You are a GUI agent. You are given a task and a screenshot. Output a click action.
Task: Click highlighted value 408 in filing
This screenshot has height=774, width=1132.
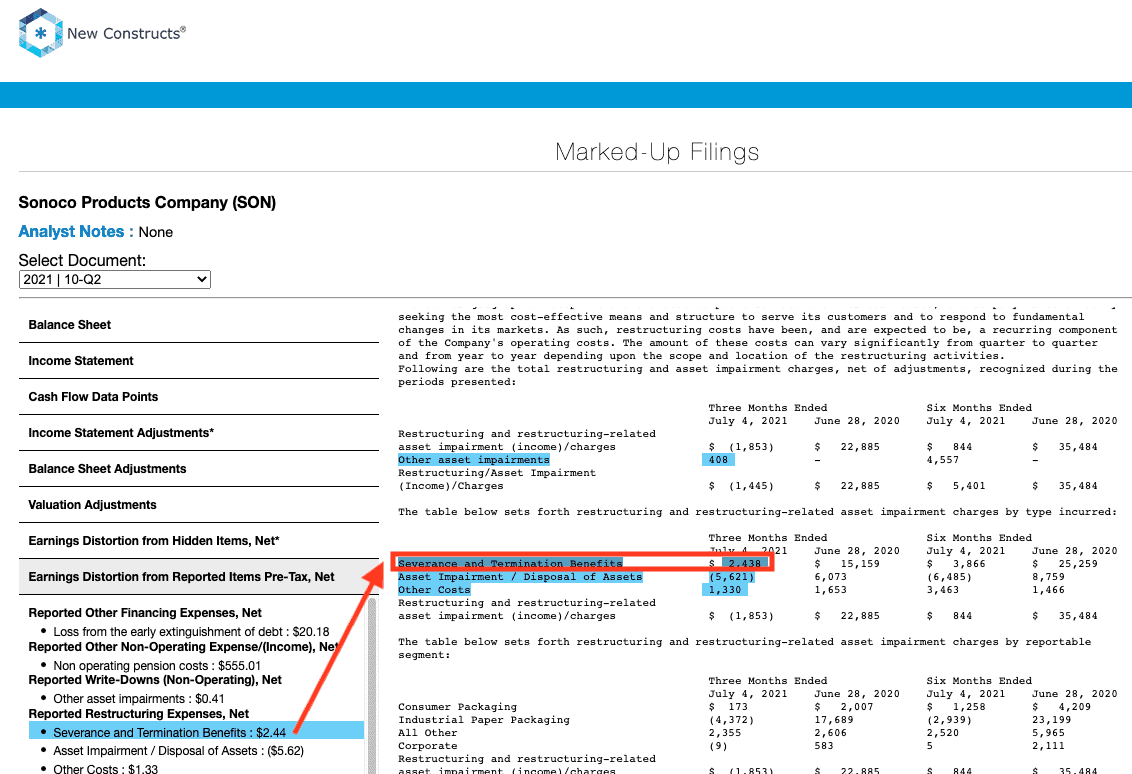tap(718, 460)
